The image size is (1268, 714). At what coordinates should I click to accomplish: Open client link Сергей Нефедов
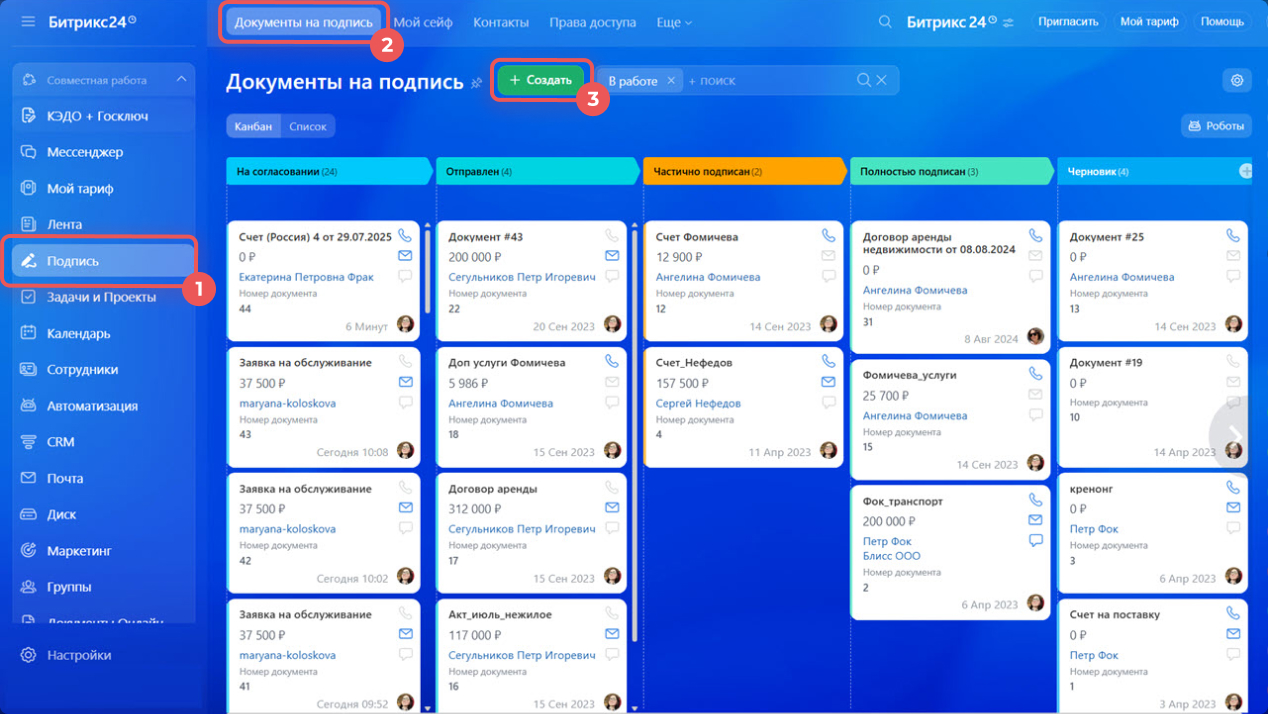coord(698,403)
